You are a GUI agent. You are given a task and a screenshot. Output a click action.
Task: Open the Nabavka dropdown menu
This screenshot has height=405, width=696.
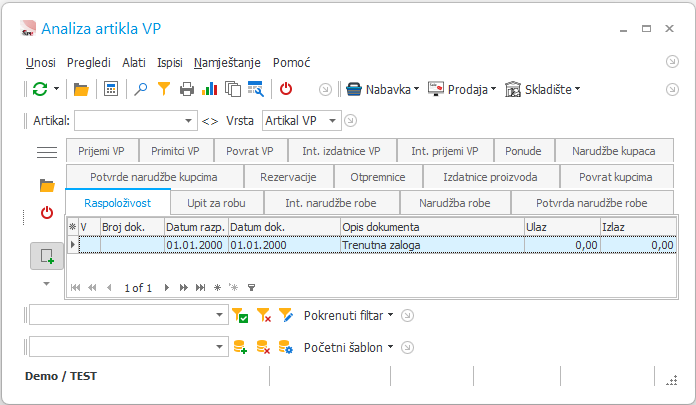[382, 89]
